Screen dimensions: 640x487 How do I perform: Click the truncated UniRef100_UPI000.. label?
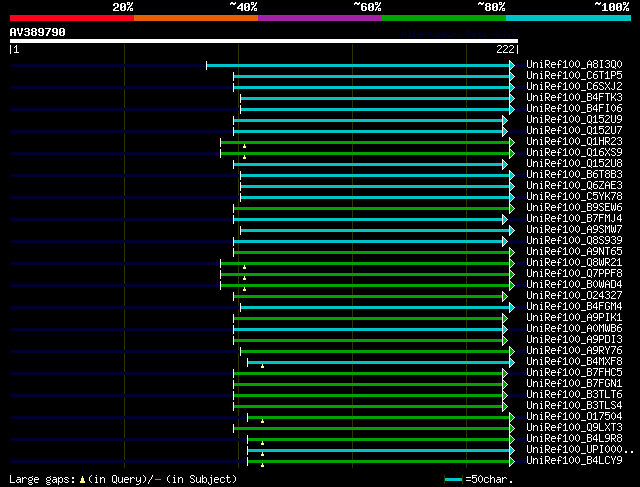click(x=580, y=450)
